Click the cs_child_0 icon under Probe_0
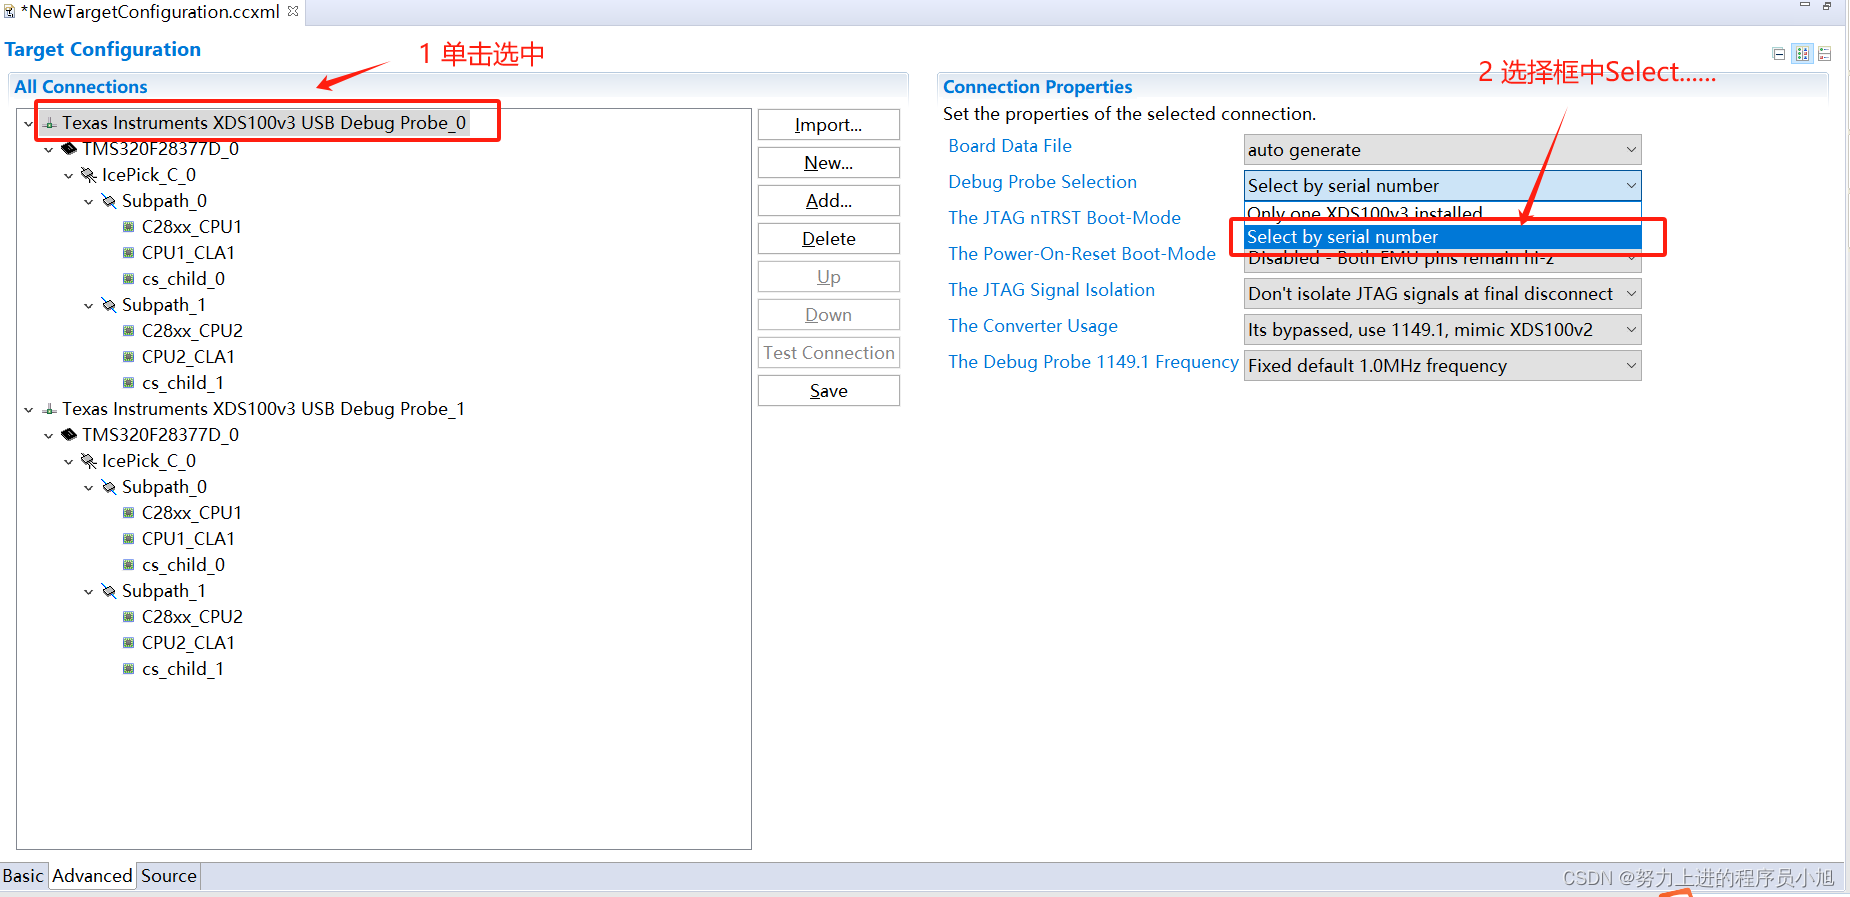 tap(128, 279)
